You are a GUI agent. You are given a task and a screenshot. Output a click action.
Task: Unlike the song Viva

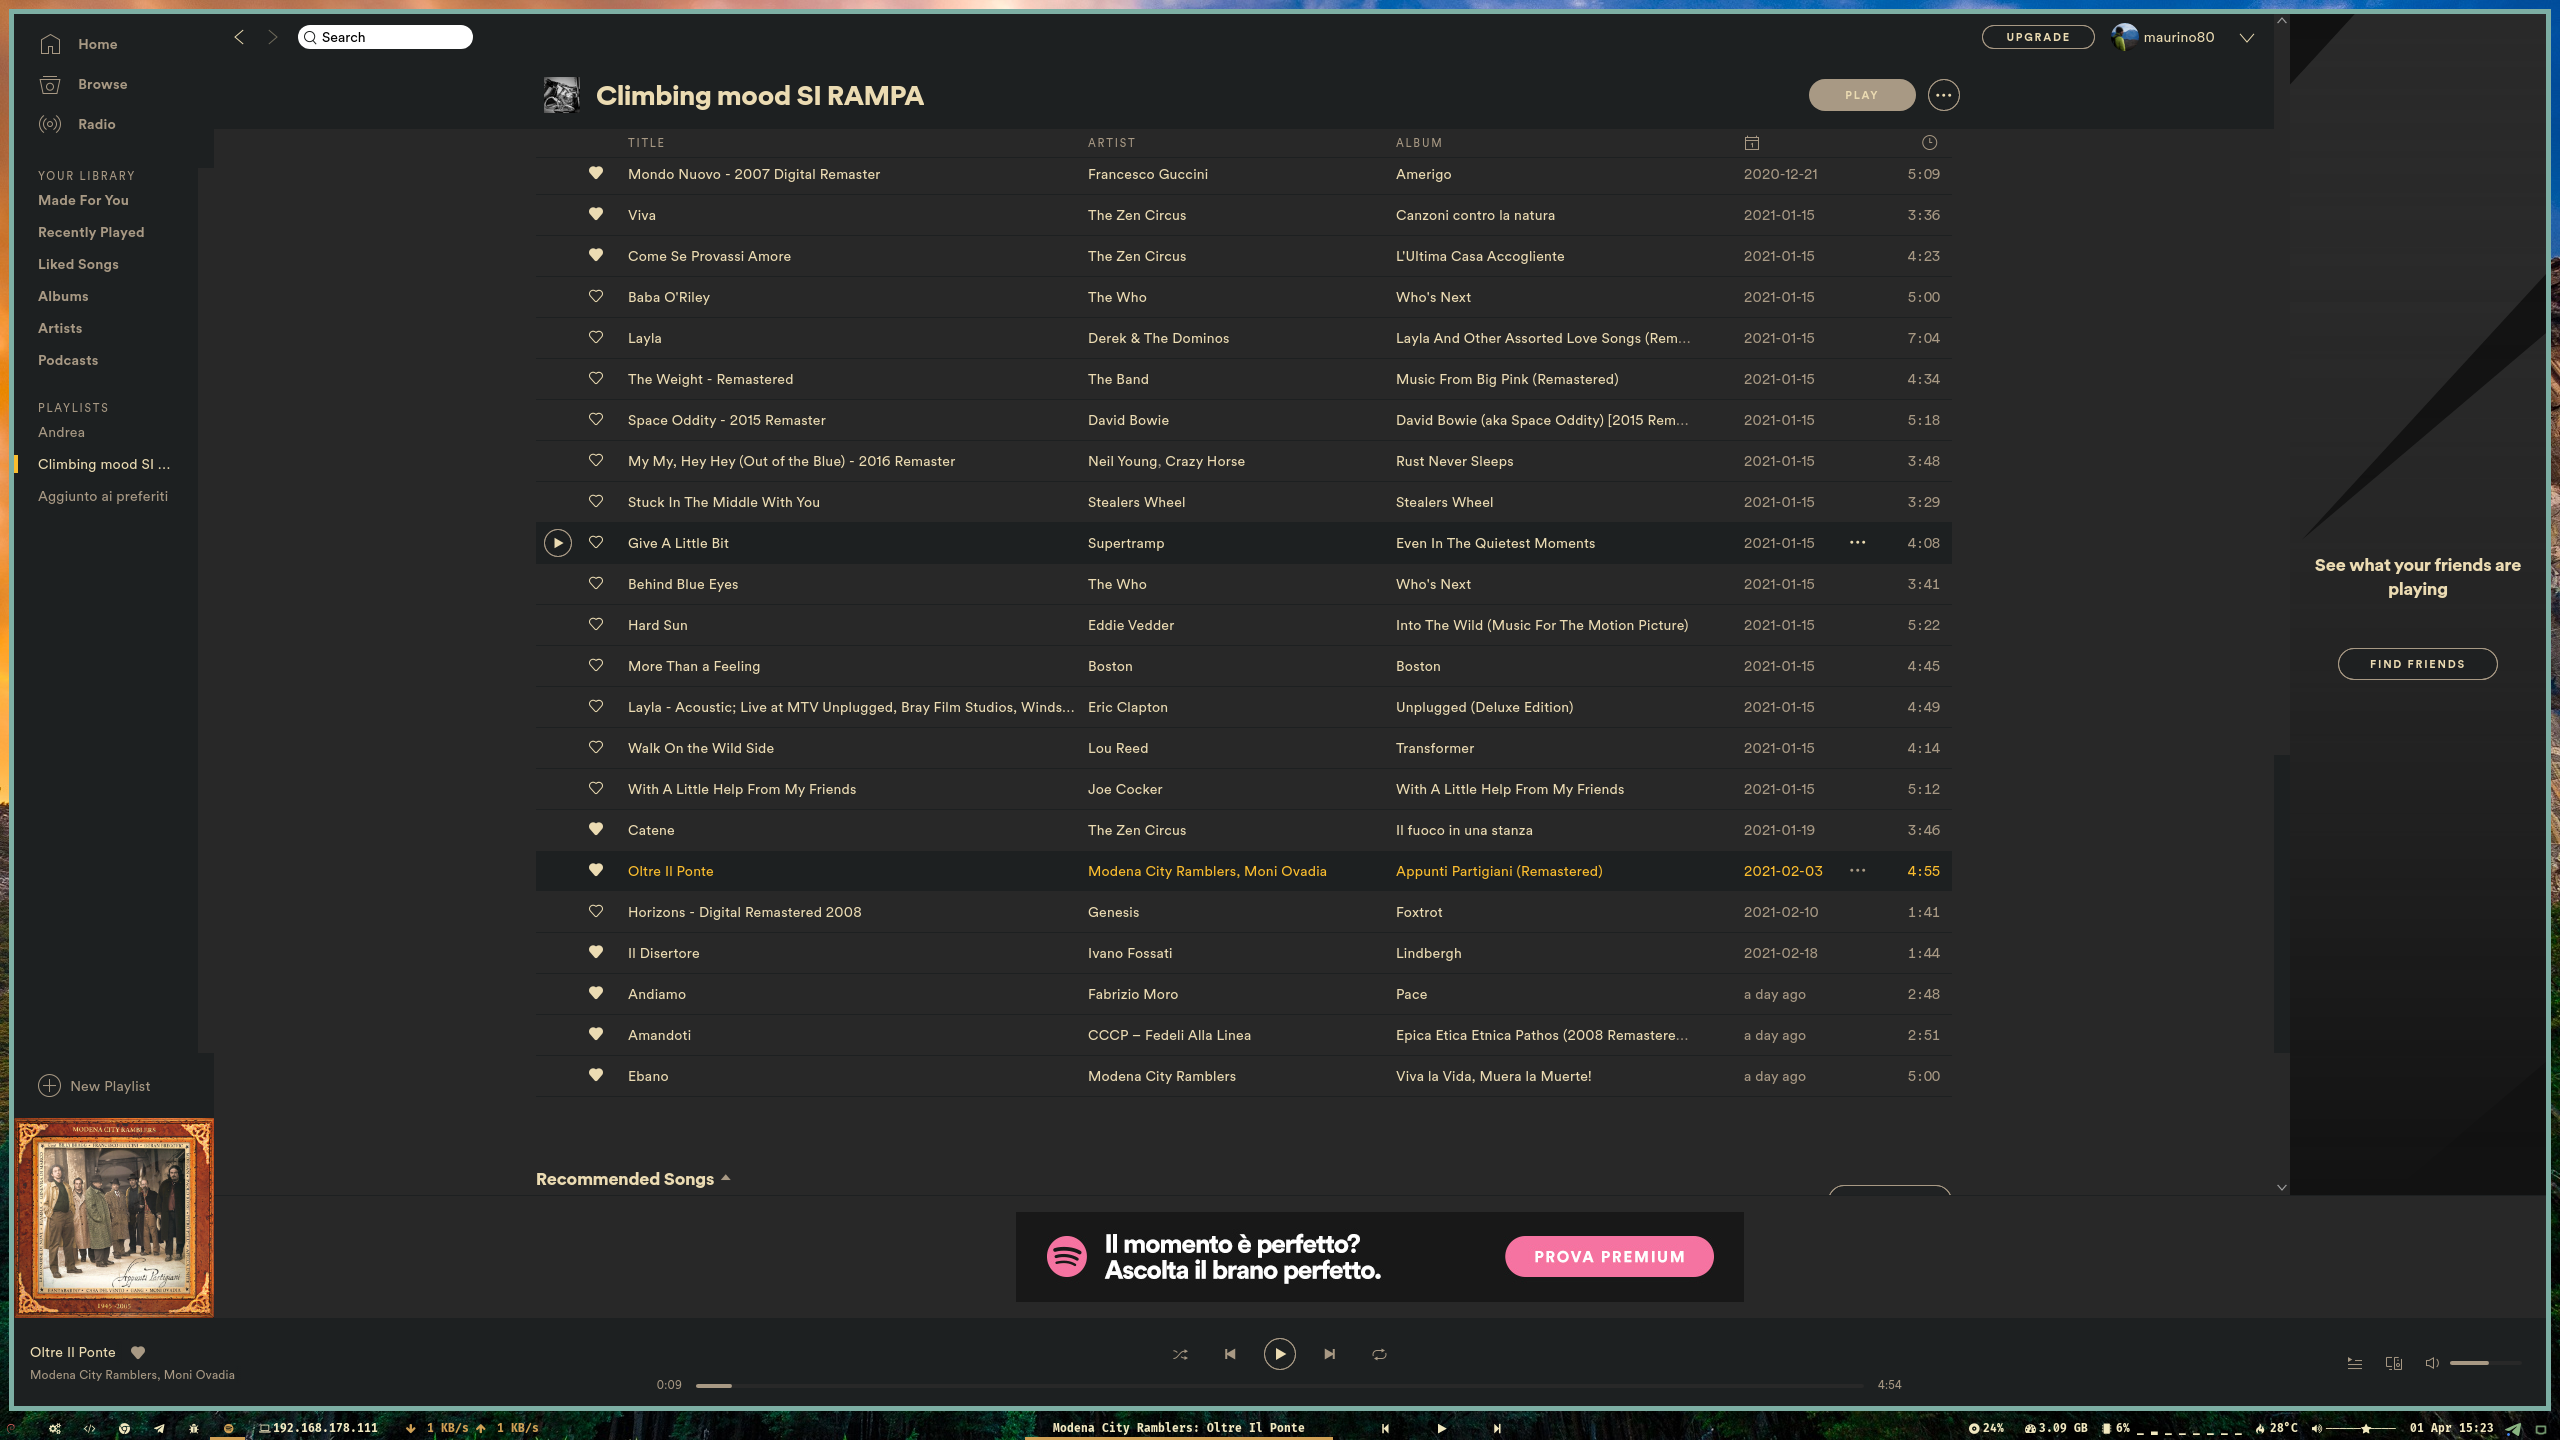click(596, 214)
